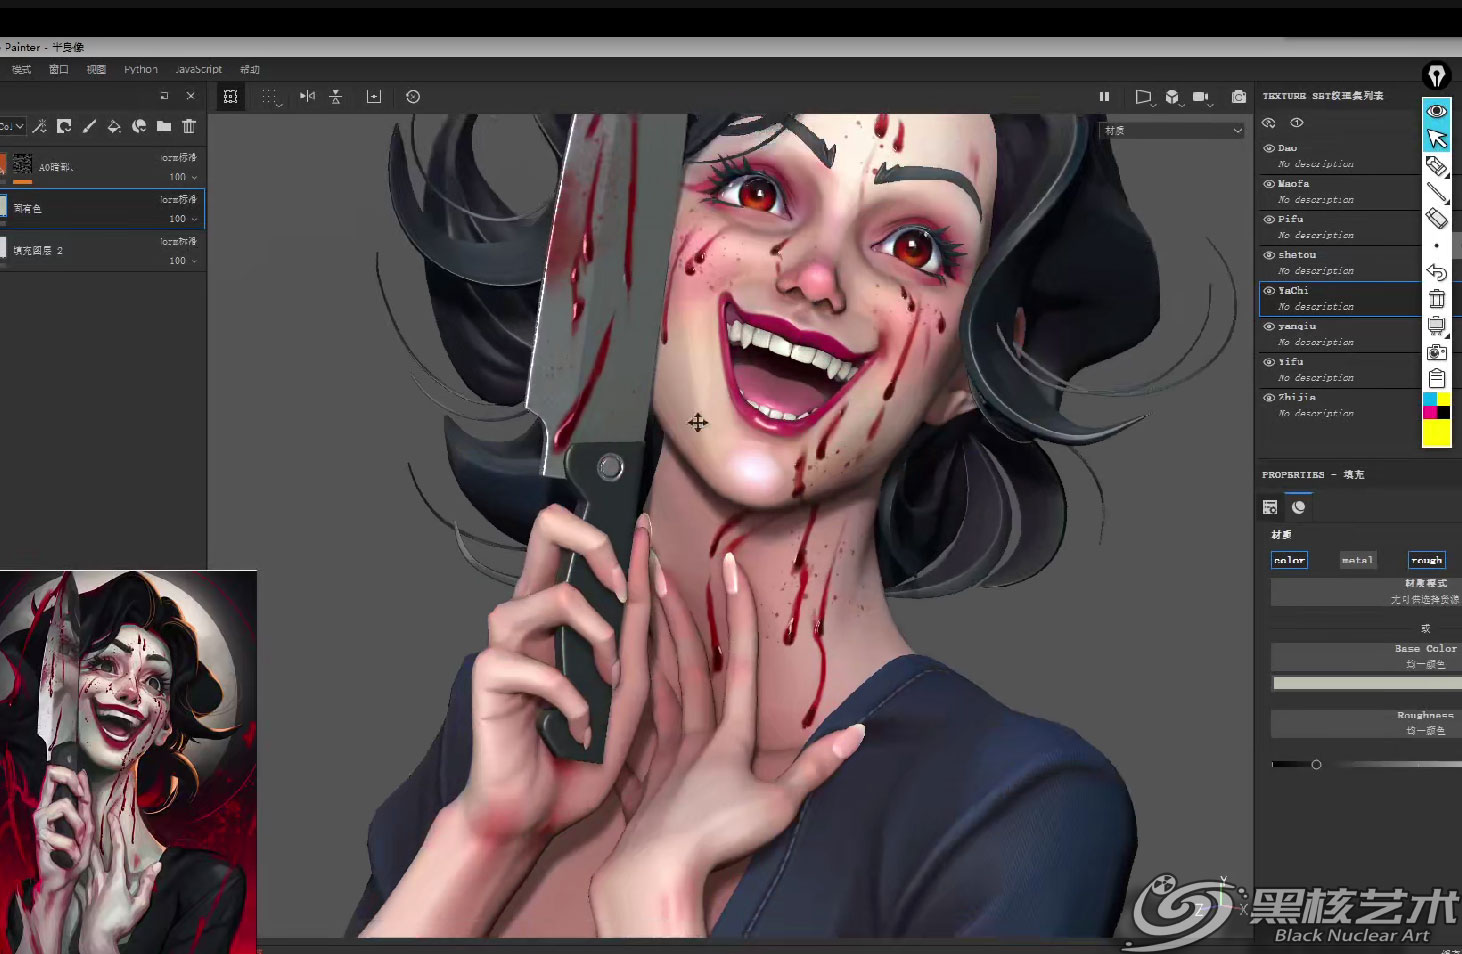Expand opacity dropdown of AO layer
Viewport: 1462px width, 954px height.
194,177
